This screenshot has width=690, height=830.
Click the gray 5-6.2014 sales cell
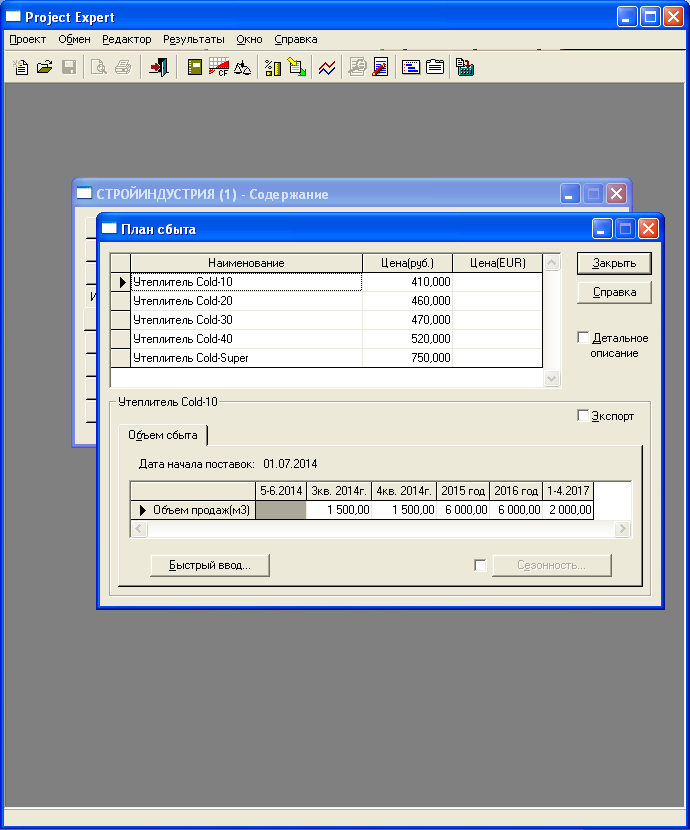tap(281, 510)
